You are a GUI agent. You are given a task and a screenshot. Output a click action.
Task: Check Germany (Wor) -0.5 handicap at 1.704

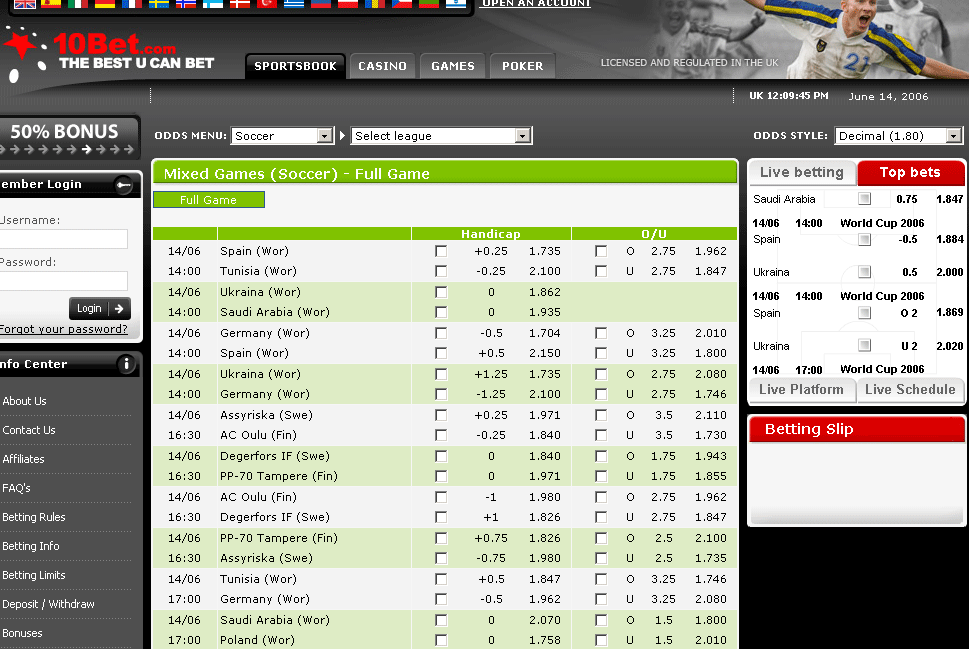(x=441, y=333)
